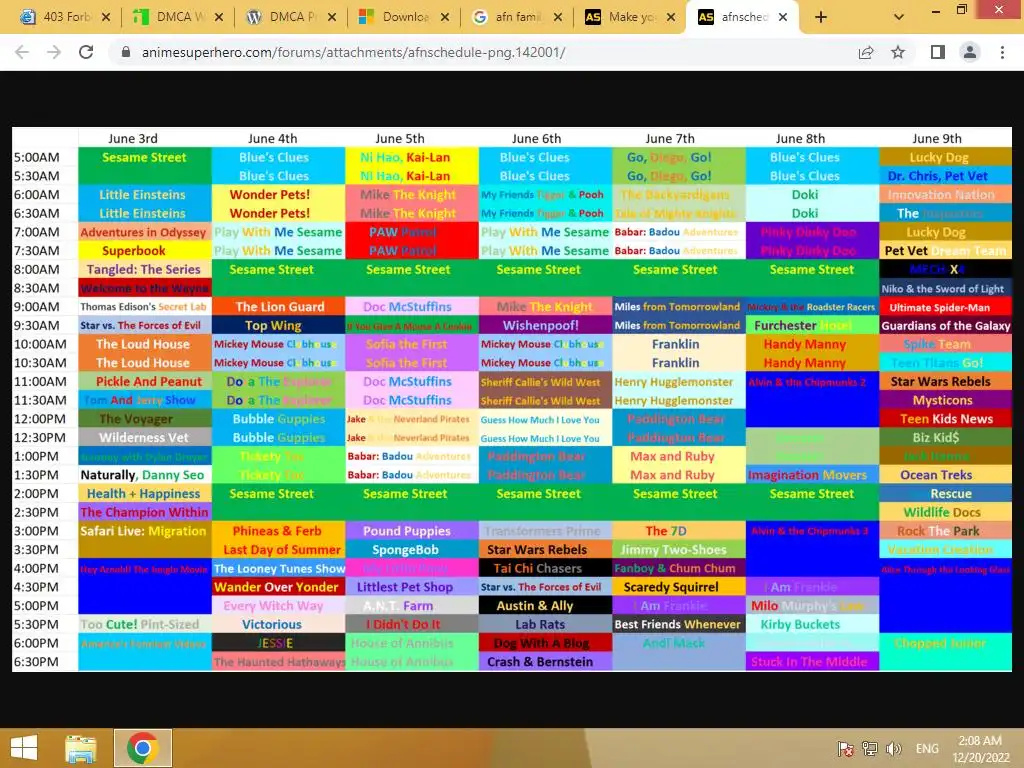This screenshot has height=768, width=1024.
Task: Click 'Wander Over Yonder' cell
Action: coord(279,587)
